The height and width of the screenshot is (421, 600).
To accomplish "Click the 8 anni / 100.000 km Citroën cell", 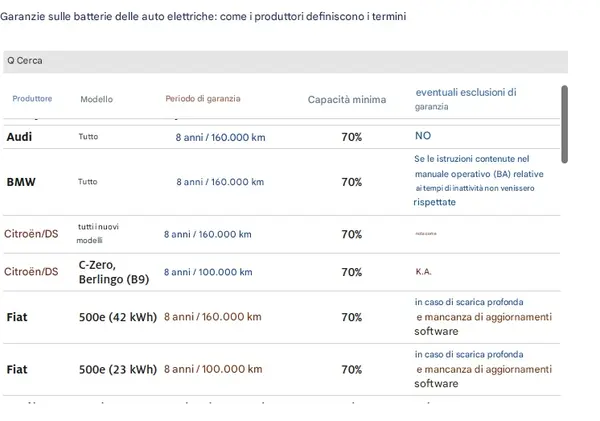I will pyautogui.click(x=207, y=272).
